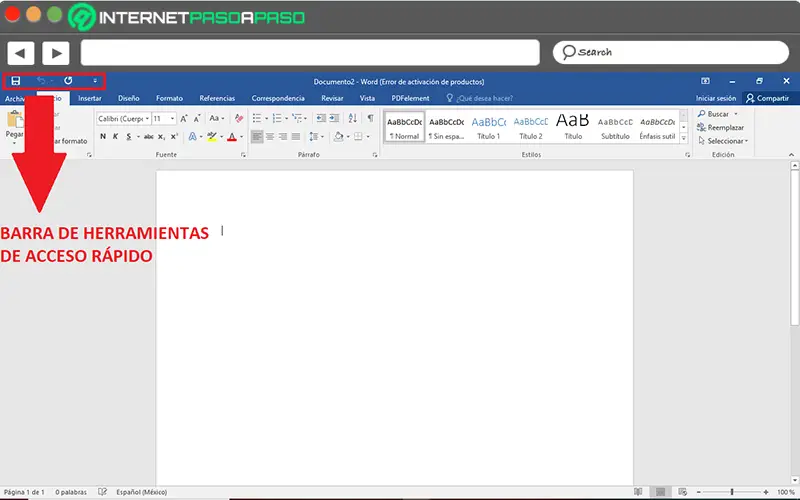
Task: Click the Bullets list icon
Action: 257,118
